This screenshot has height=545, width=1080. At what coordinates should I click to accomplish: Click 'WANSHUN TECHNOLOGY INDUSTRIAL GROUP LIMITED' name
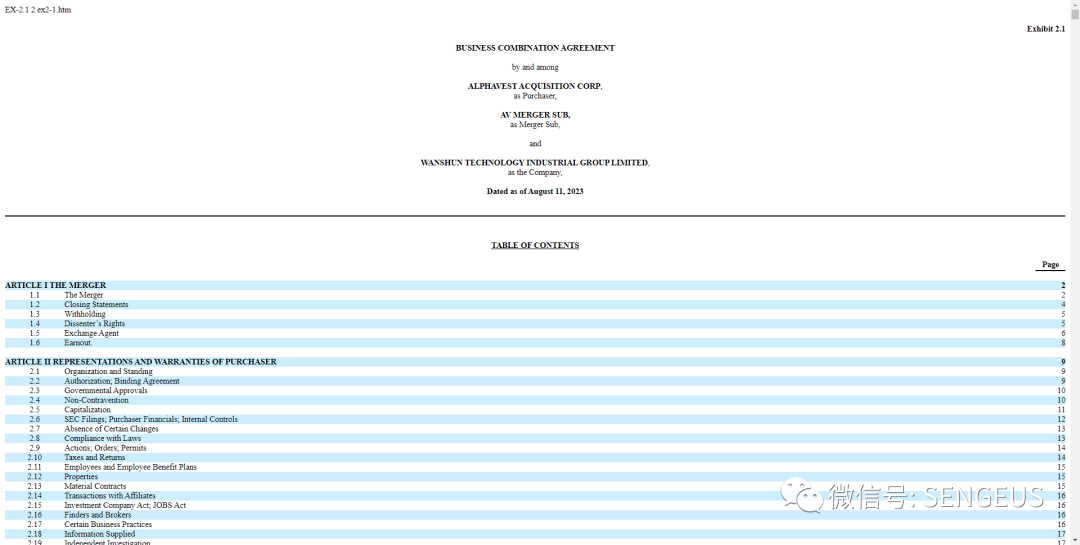pos(534,163)
